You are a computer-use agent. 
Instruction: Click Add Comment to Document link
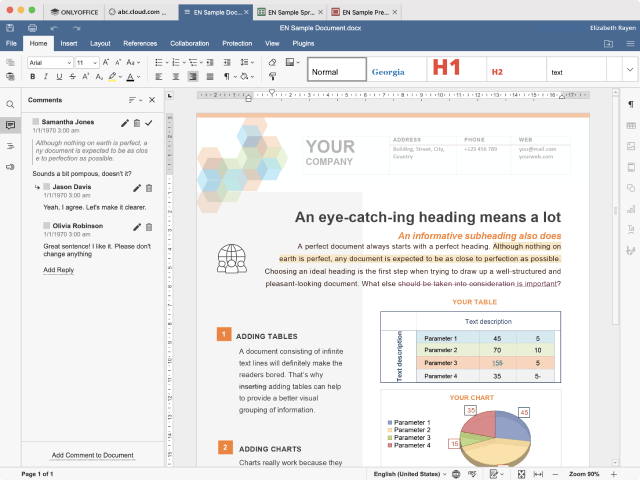click(92, 455)
